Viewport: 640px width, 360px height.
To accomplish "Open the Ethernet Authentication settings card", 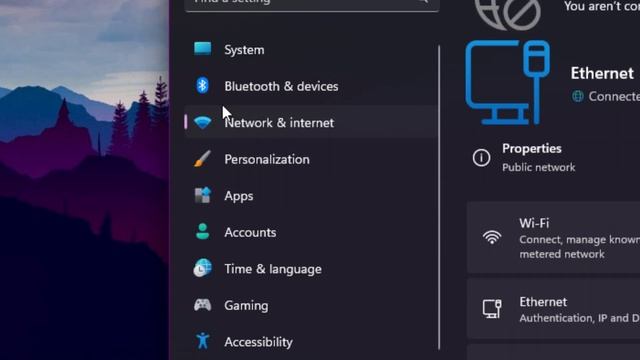I will (553, 309).
